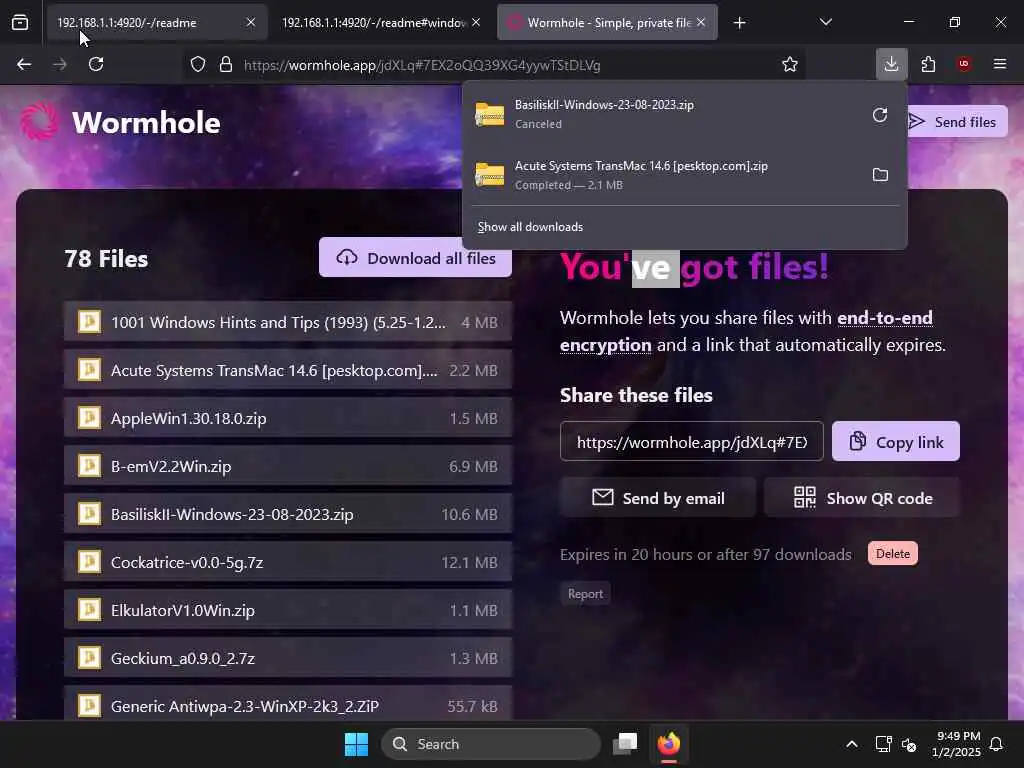Open Show all downloads link
This screenshot has height=768, width=1024.
(x=530, y=227)
